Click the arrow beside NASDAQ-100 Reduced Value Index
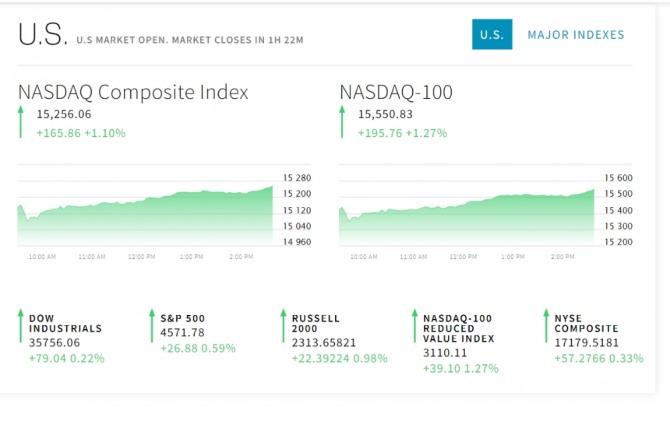The width and height of the screenshot is (670, 442). pos(414,326)
